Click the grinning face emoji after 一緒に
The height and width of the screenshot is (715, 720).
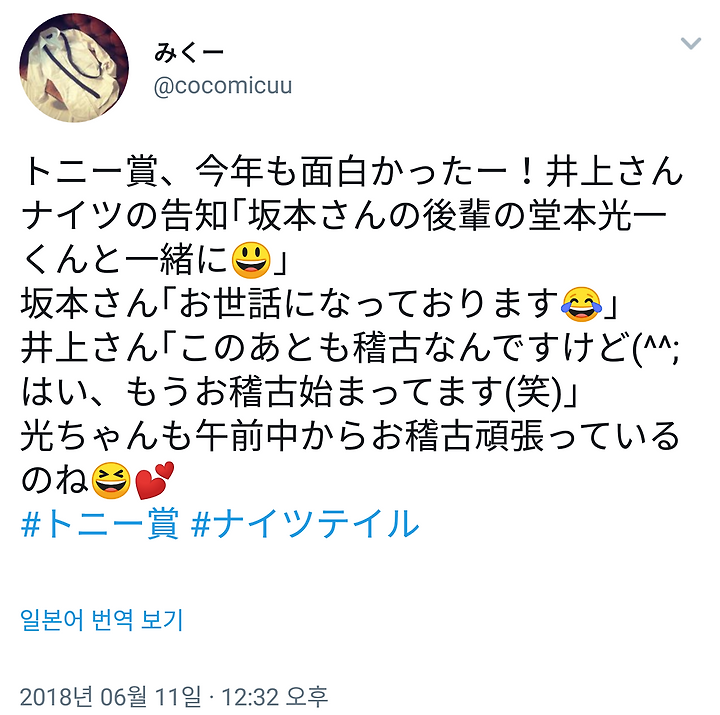[x=251, y=260]
